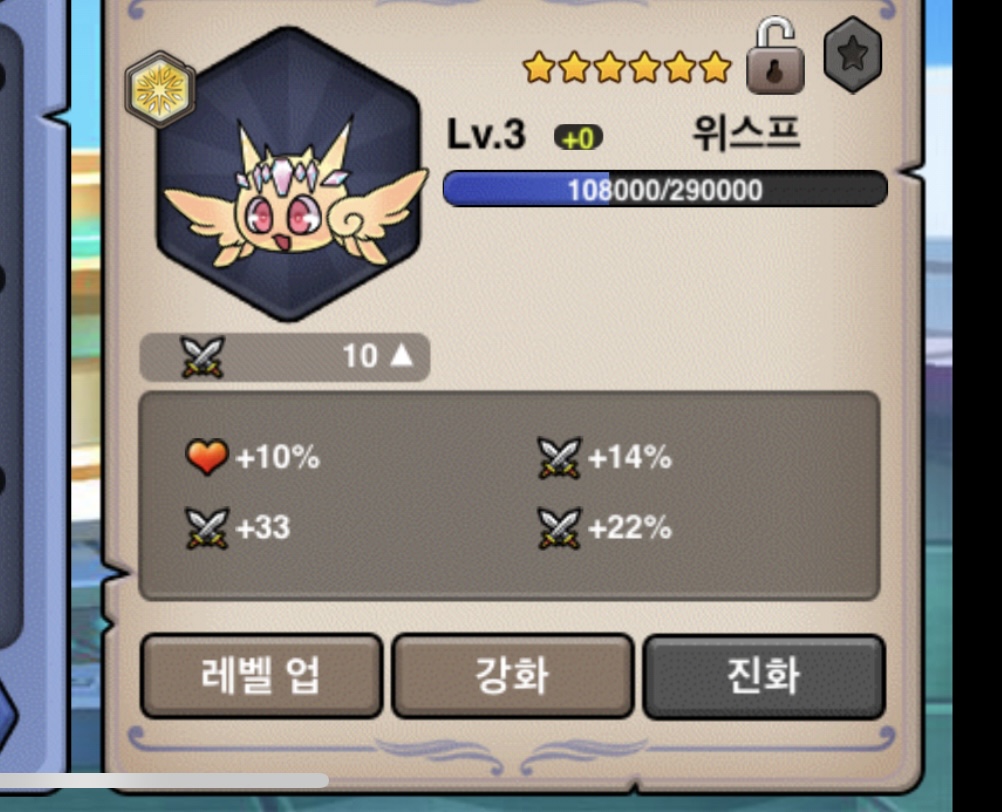Click the crossed swords attack power icon
The width and height of the screenshot is (1002, 812).
pos(203,356)
